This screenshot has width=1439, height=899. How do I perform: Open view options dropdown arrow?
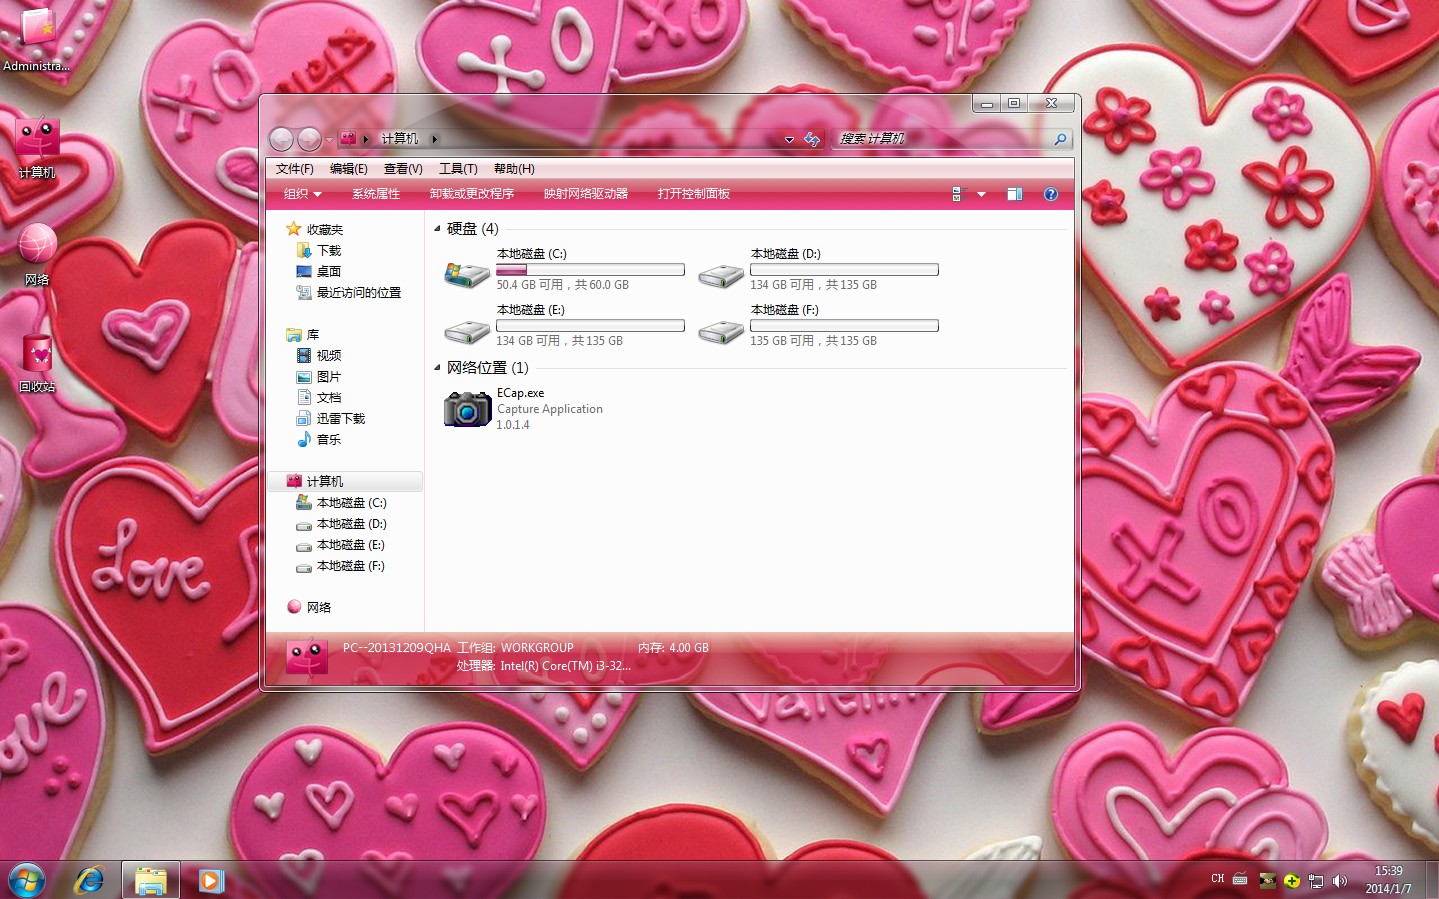click(x=981, y=194)
